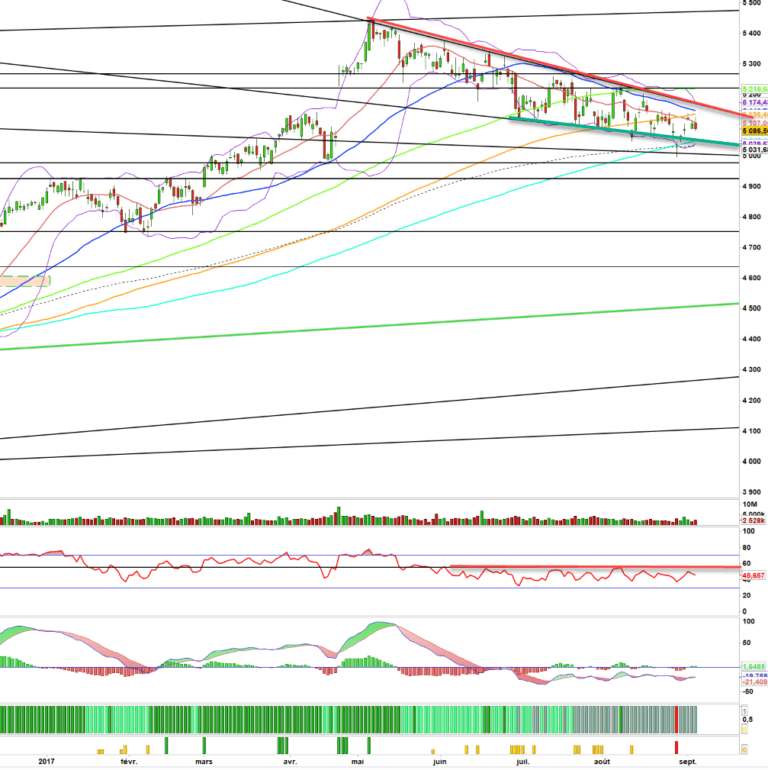Click the 2 528k volume value label
Screen dimensions: 768x770
(x=754, y=522)
